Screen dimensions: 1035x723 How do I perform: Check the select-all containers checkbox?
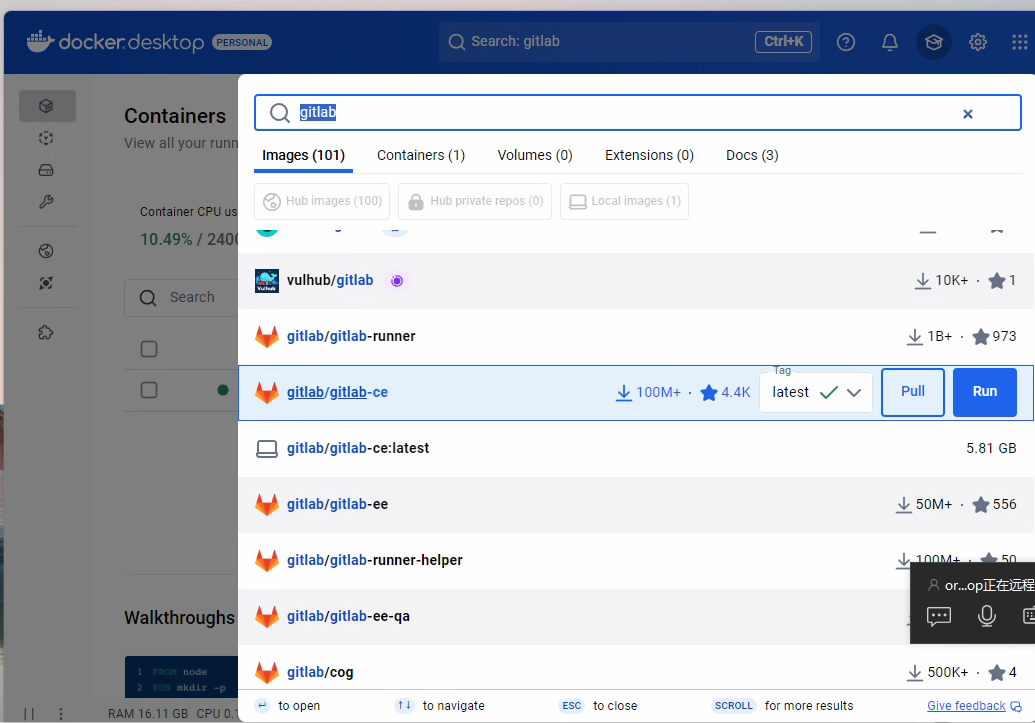[x=149, y=349]
